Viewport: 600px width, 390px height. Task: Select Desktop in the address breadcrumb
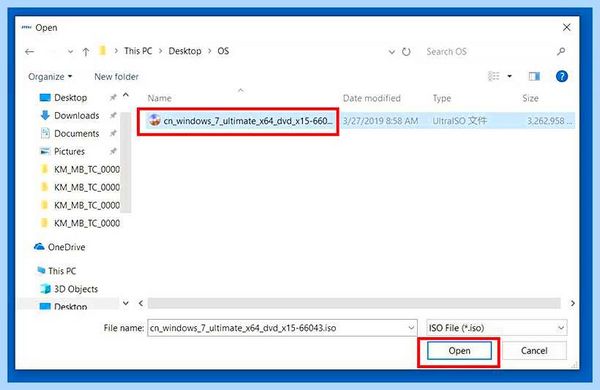tap(185, 51)
